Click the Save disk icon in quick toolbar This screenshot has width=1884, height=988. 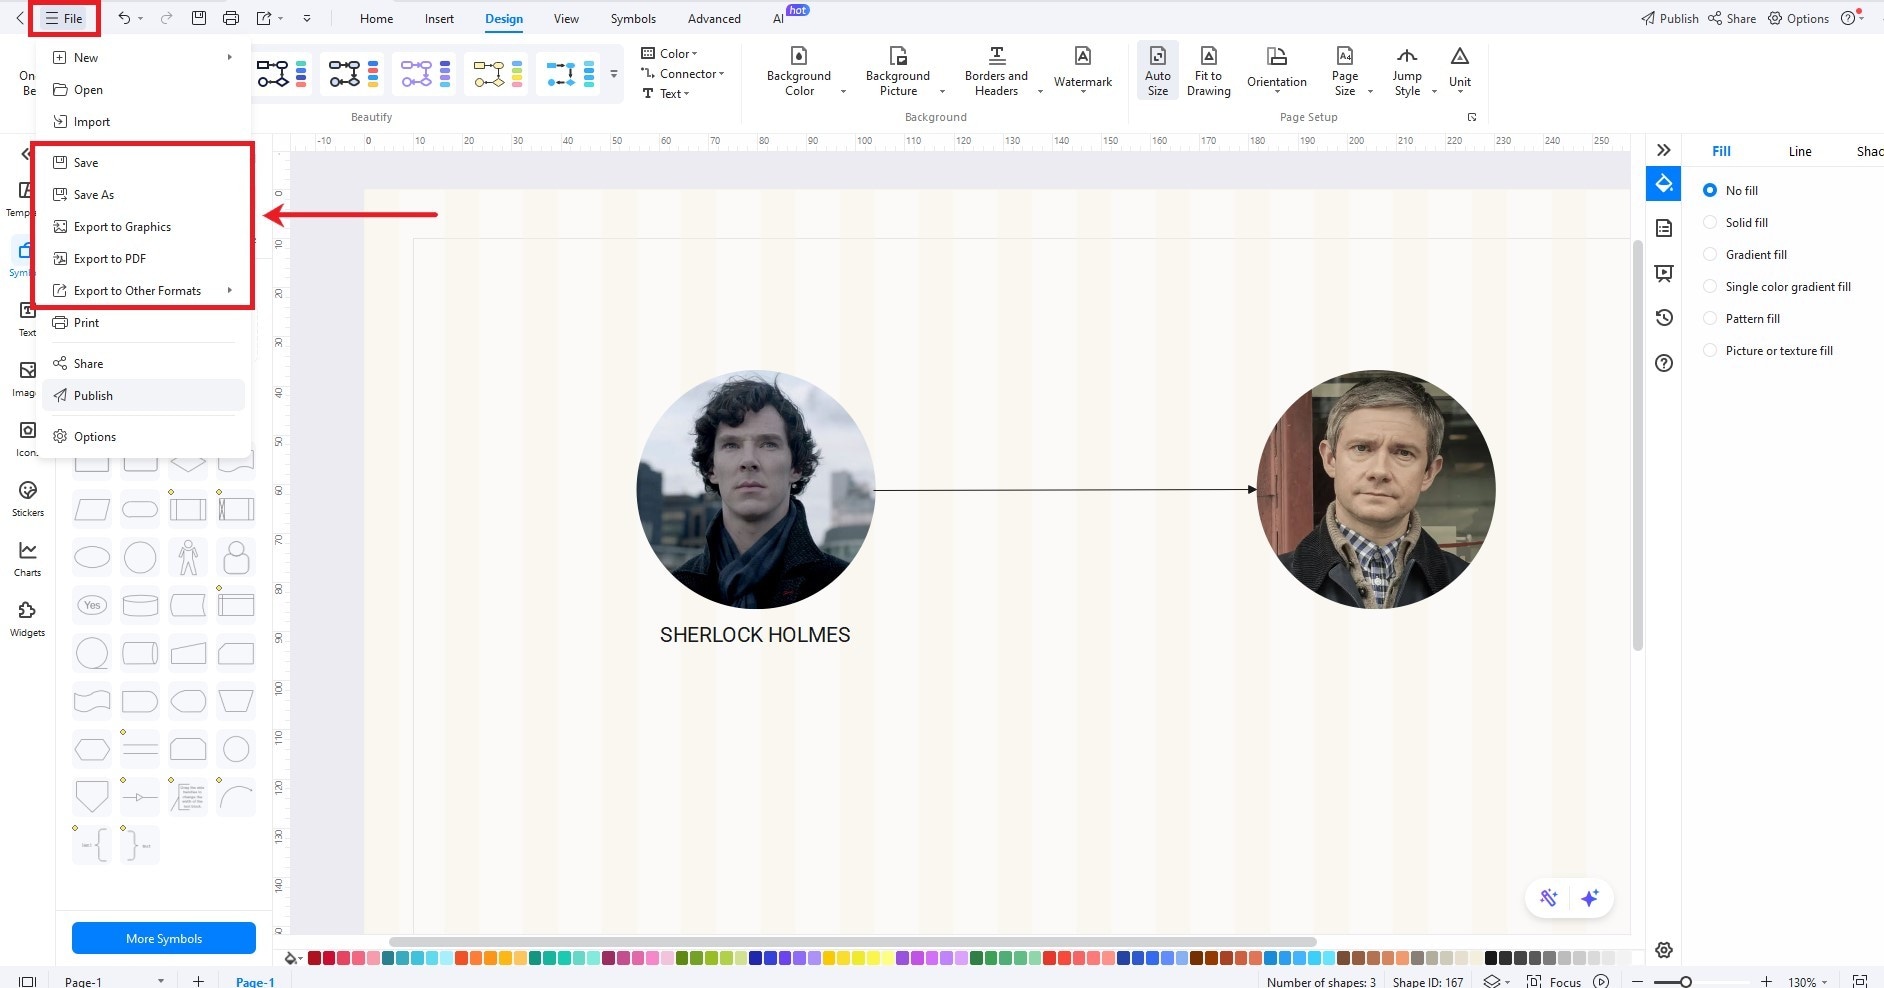(x=199, y=18)
